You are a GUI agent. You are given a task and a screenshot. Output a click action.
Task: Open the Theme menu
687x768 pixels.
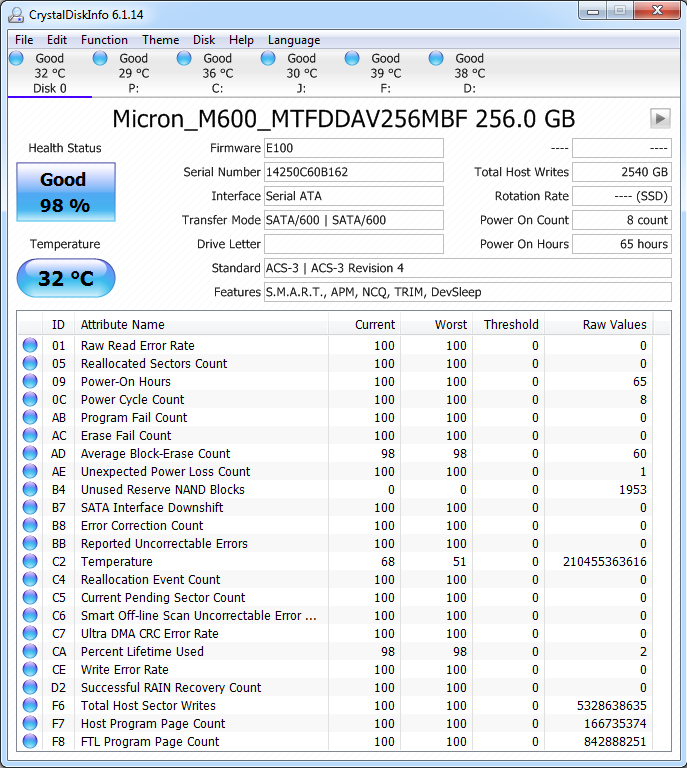[160, 40]
